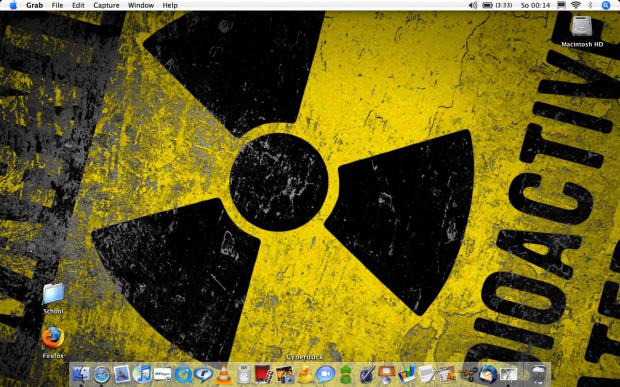This screenshot has width=620, height=387.
Task: Launch Cyberduck yellow duck icon
Action: pos(305,374)
